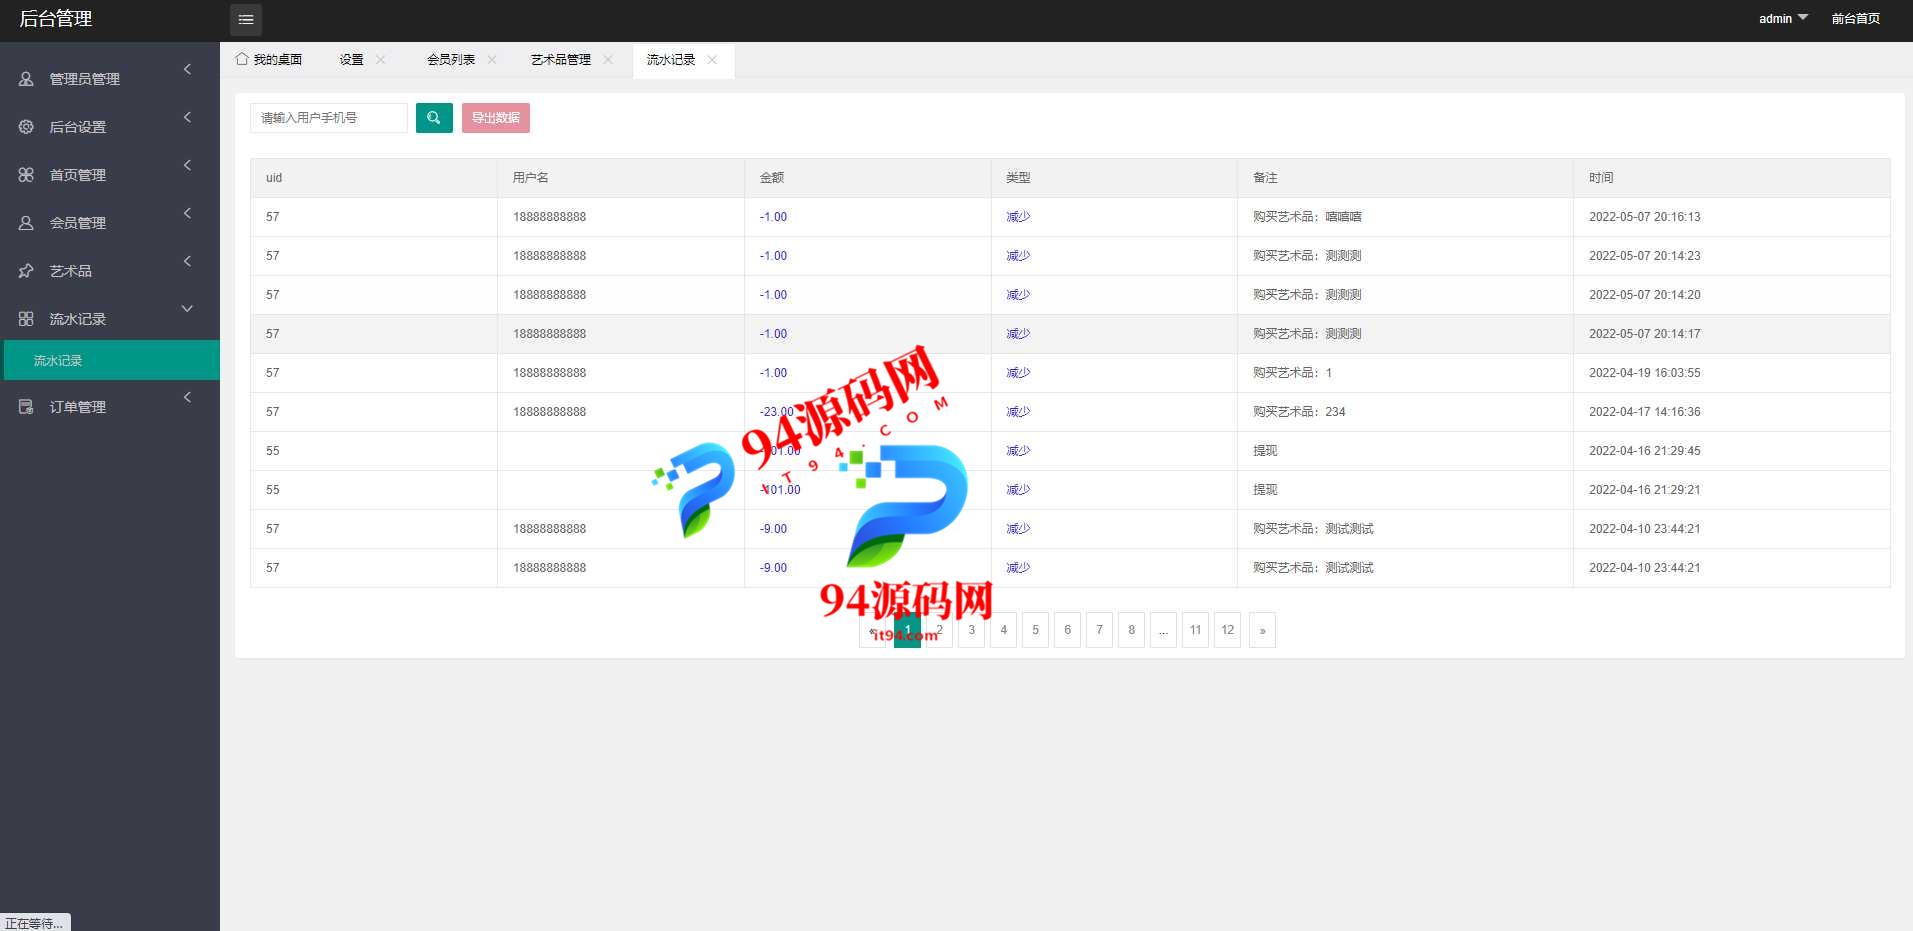Click the home icon on 我的桌面 tab
The image size is (1913, 931).
click(242, 59)
